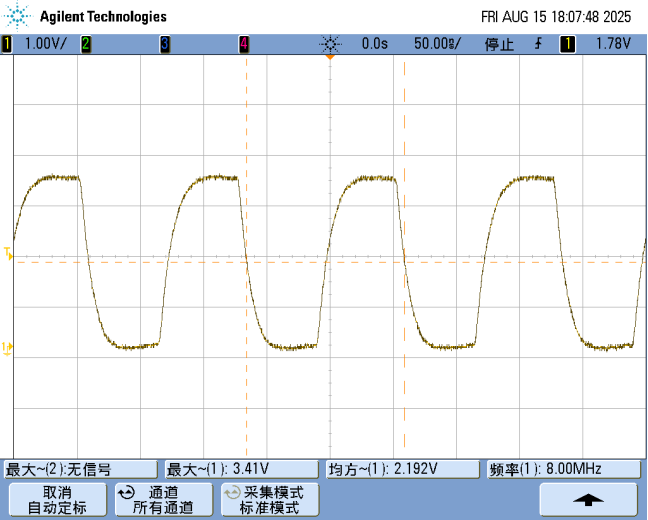Select the 最大~(1): 3.41V measurement readout
This screenshot has width=648, height=520.
(242, 469)
